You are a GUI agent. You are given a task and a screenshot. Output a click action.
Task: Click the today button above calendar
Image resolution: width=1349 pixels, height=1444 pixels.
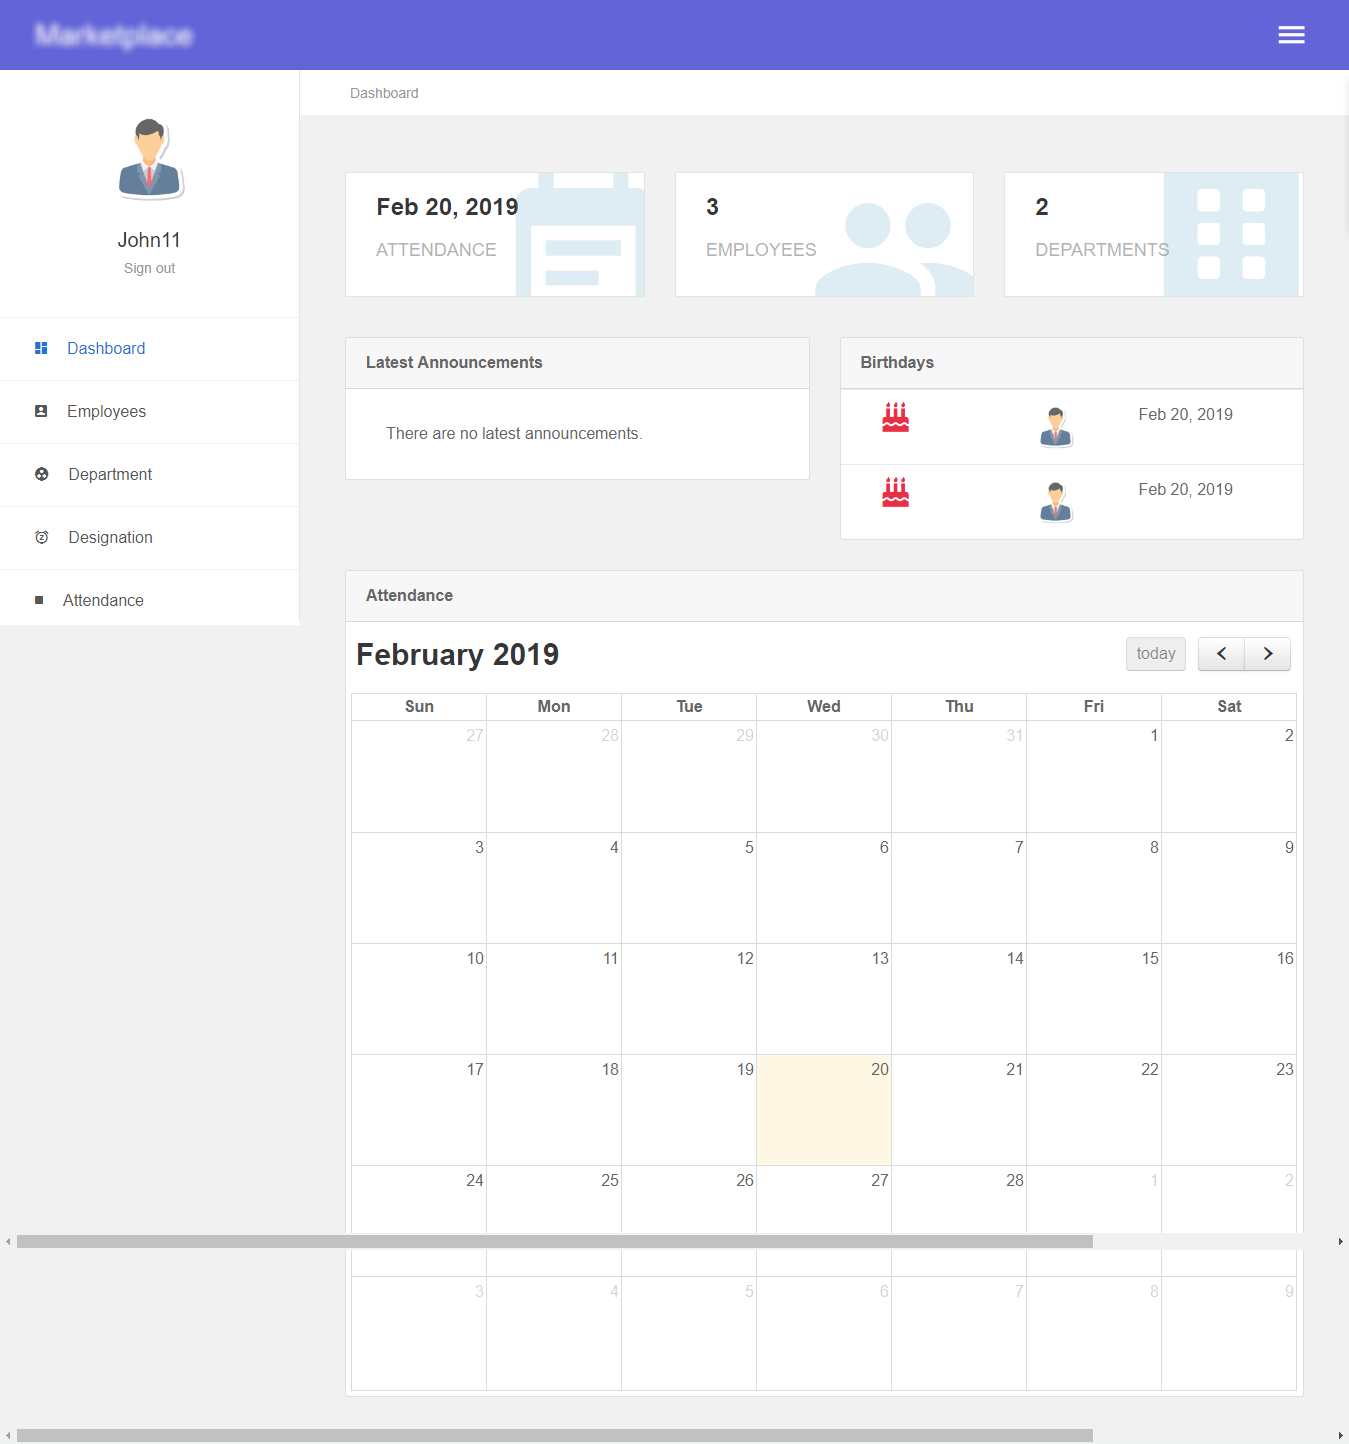point(1155,654)
